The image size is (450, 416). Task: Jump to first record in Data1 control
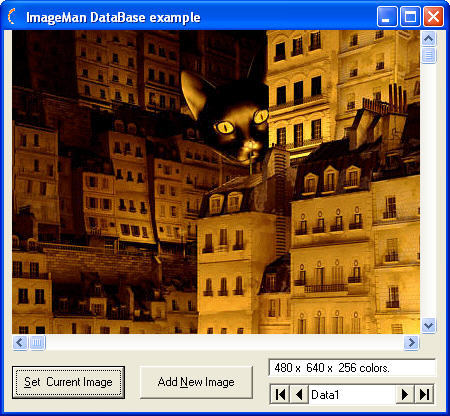click(x=280, y=395)
